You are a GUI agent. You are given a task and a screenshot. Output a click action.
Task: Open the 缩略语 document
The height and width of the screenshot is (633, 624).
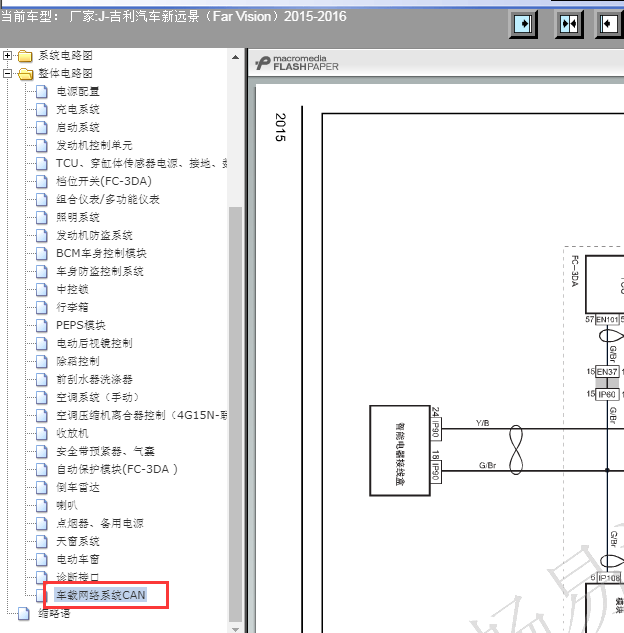point(54,613)
